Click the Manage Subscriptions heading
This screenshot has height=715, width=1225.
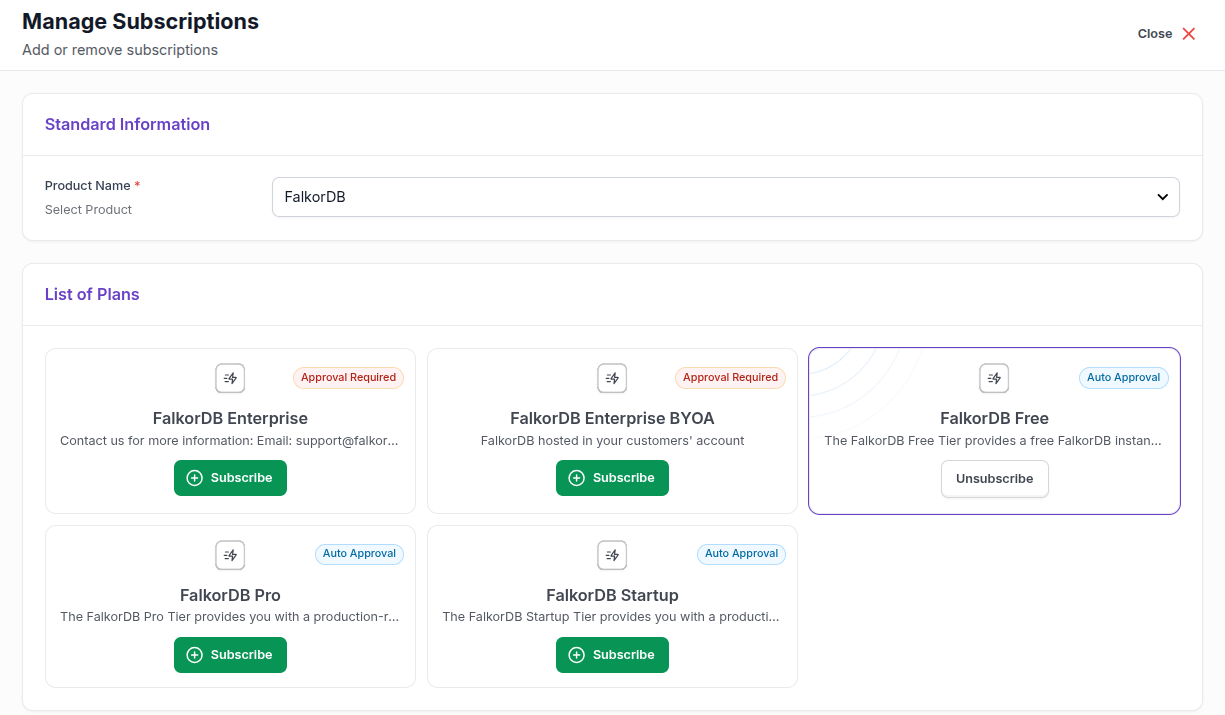(x=140, y=21)
